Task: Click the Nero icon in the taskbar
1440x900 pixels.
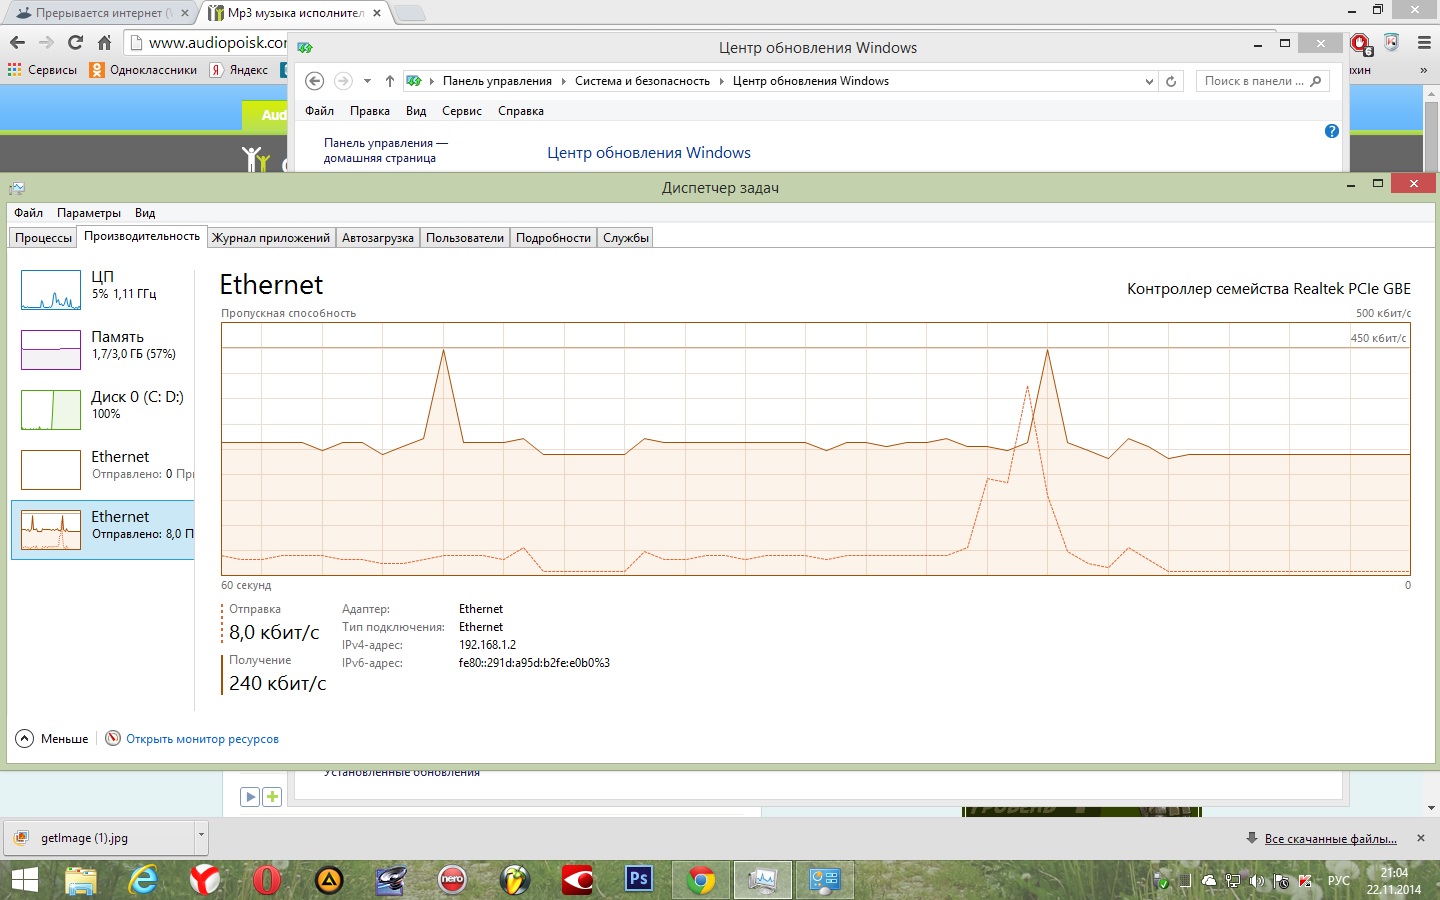Action: [452, 879]
